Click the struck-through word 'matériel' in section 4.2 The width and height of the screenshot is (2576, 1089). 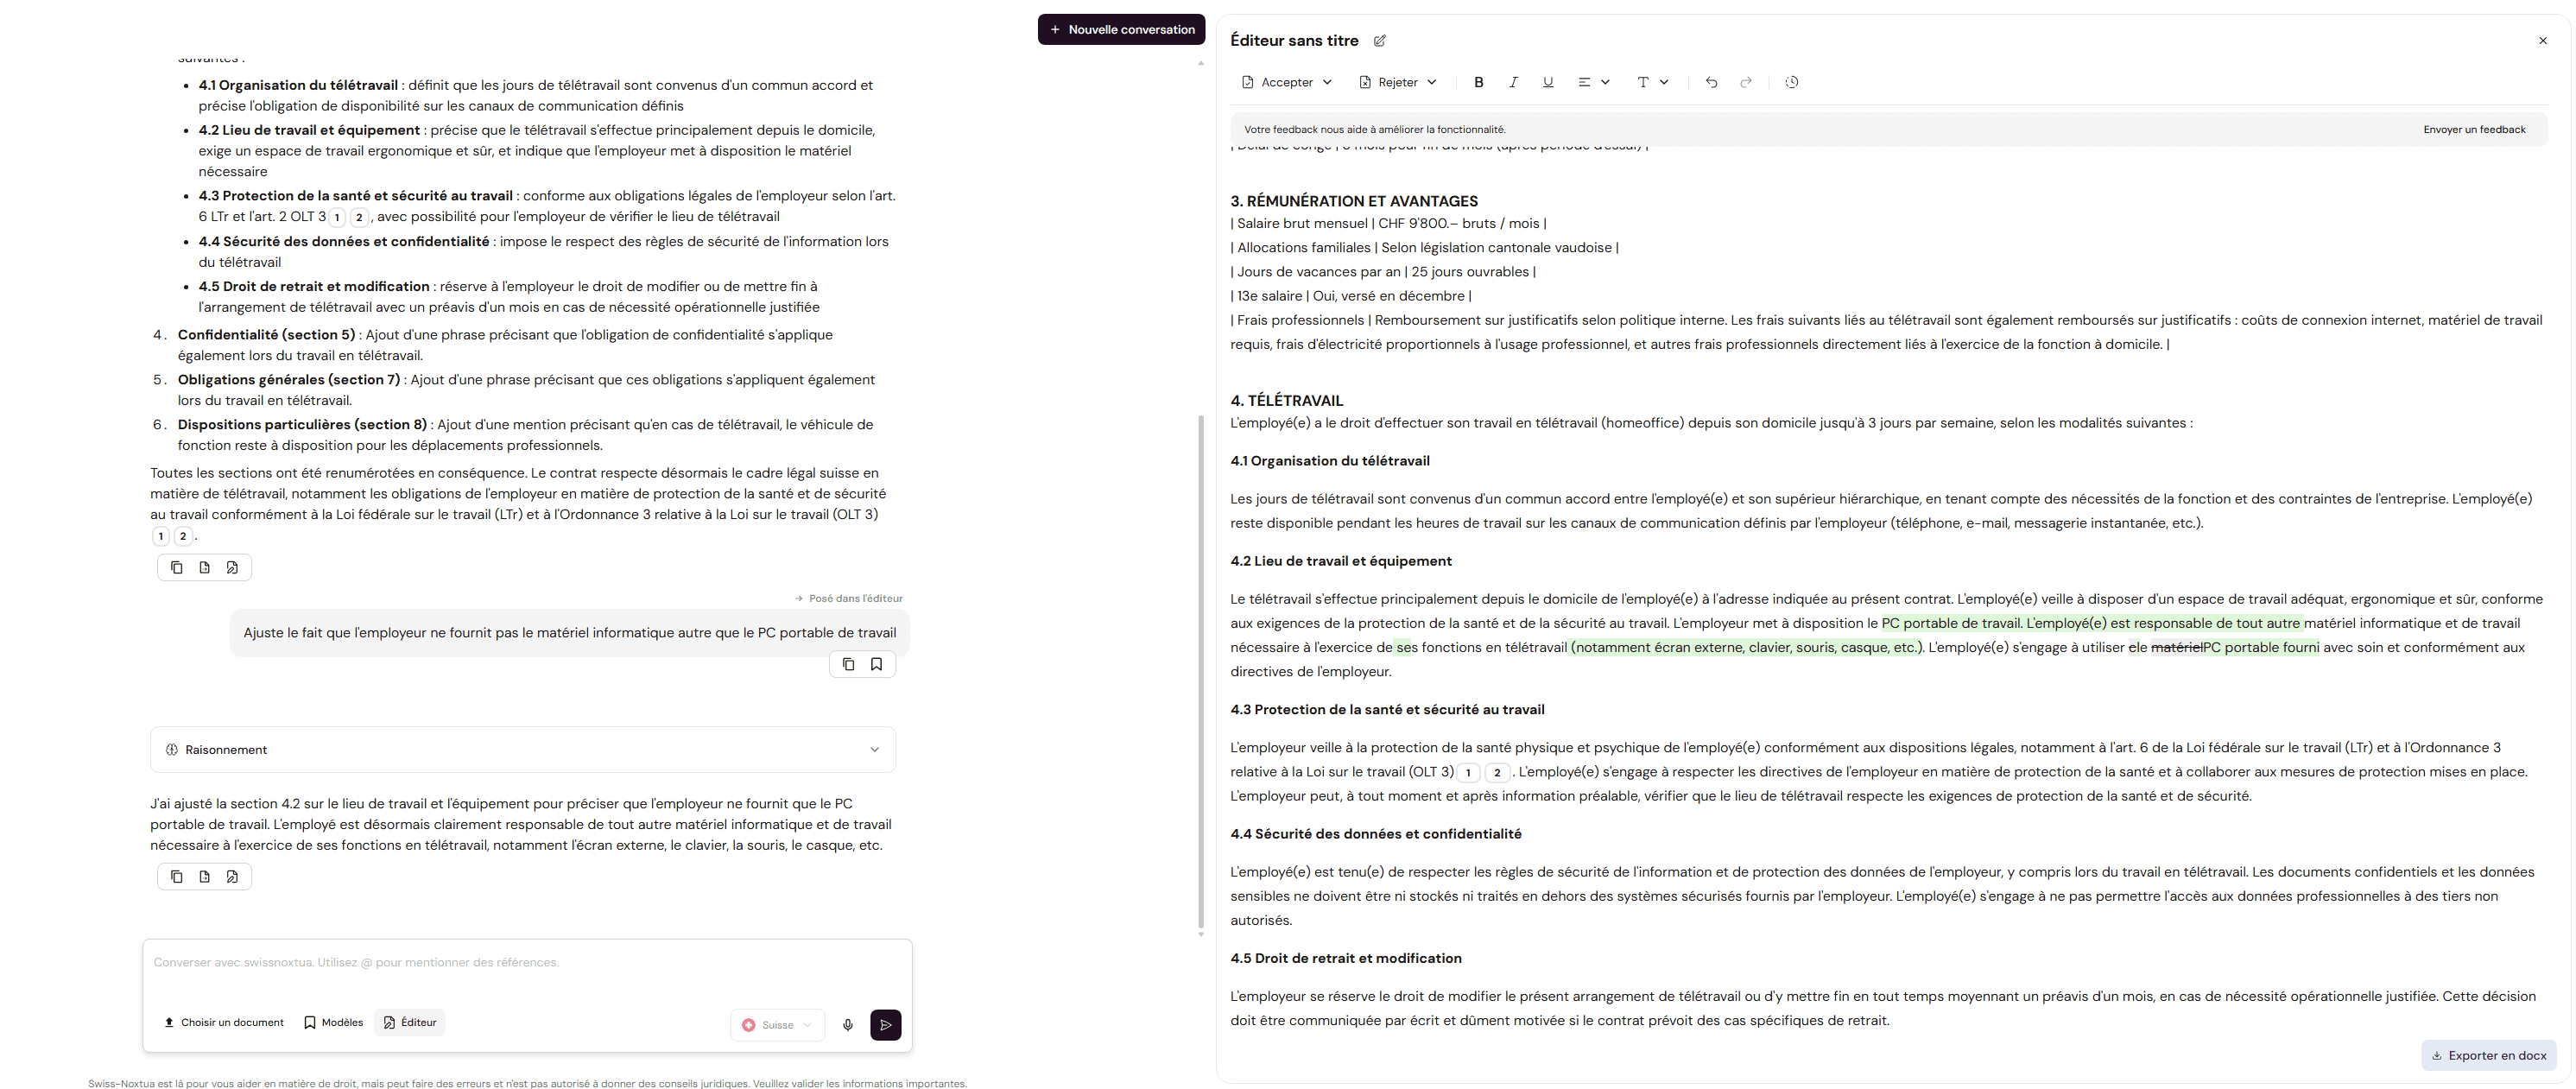click(2177, 648)
